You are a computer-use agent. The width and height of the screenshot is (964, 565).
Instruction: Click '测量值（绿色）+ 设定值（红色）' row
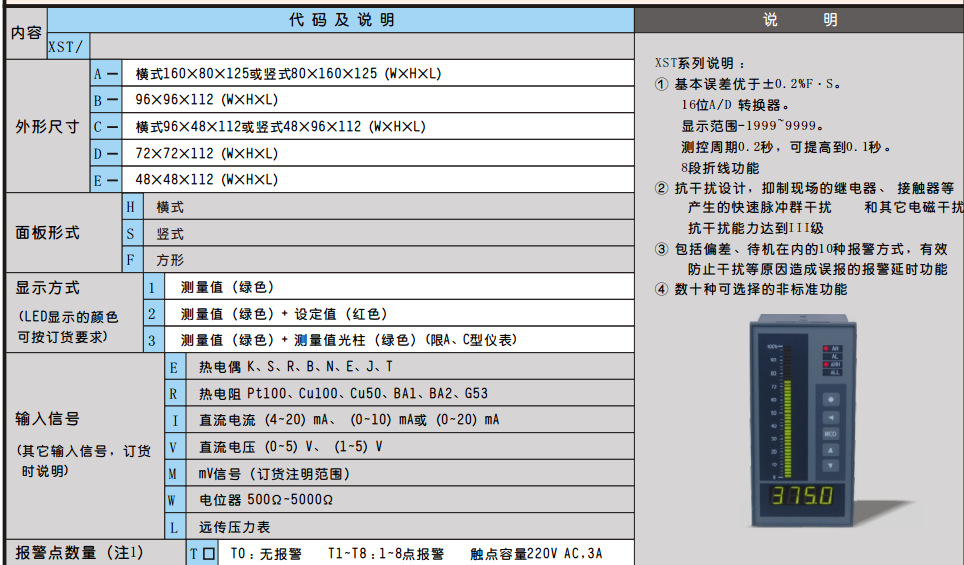[400, 314]
